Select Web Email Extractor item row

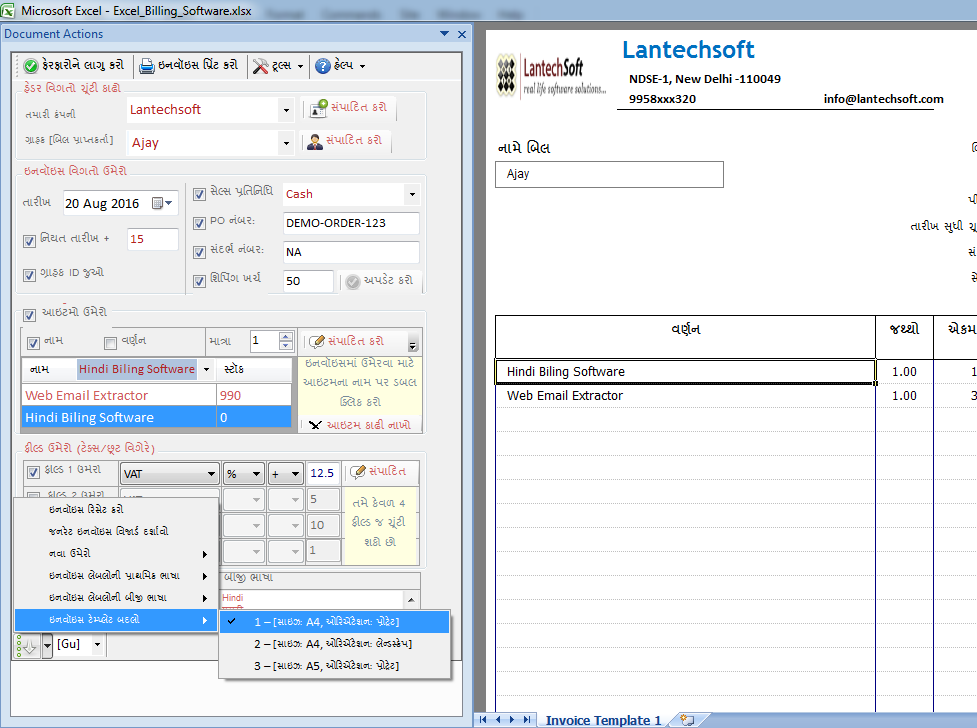156,395
